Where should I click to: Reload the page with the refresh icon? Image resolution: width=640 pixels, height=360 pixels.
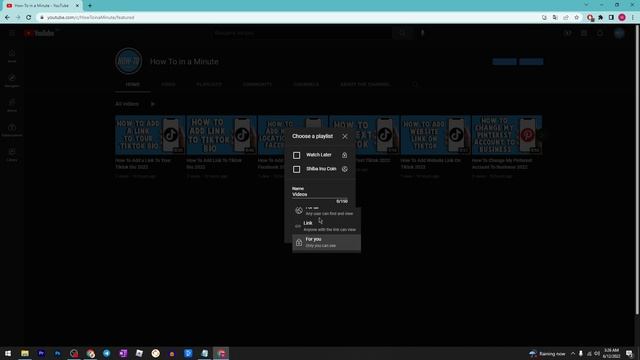pos(29,18)
